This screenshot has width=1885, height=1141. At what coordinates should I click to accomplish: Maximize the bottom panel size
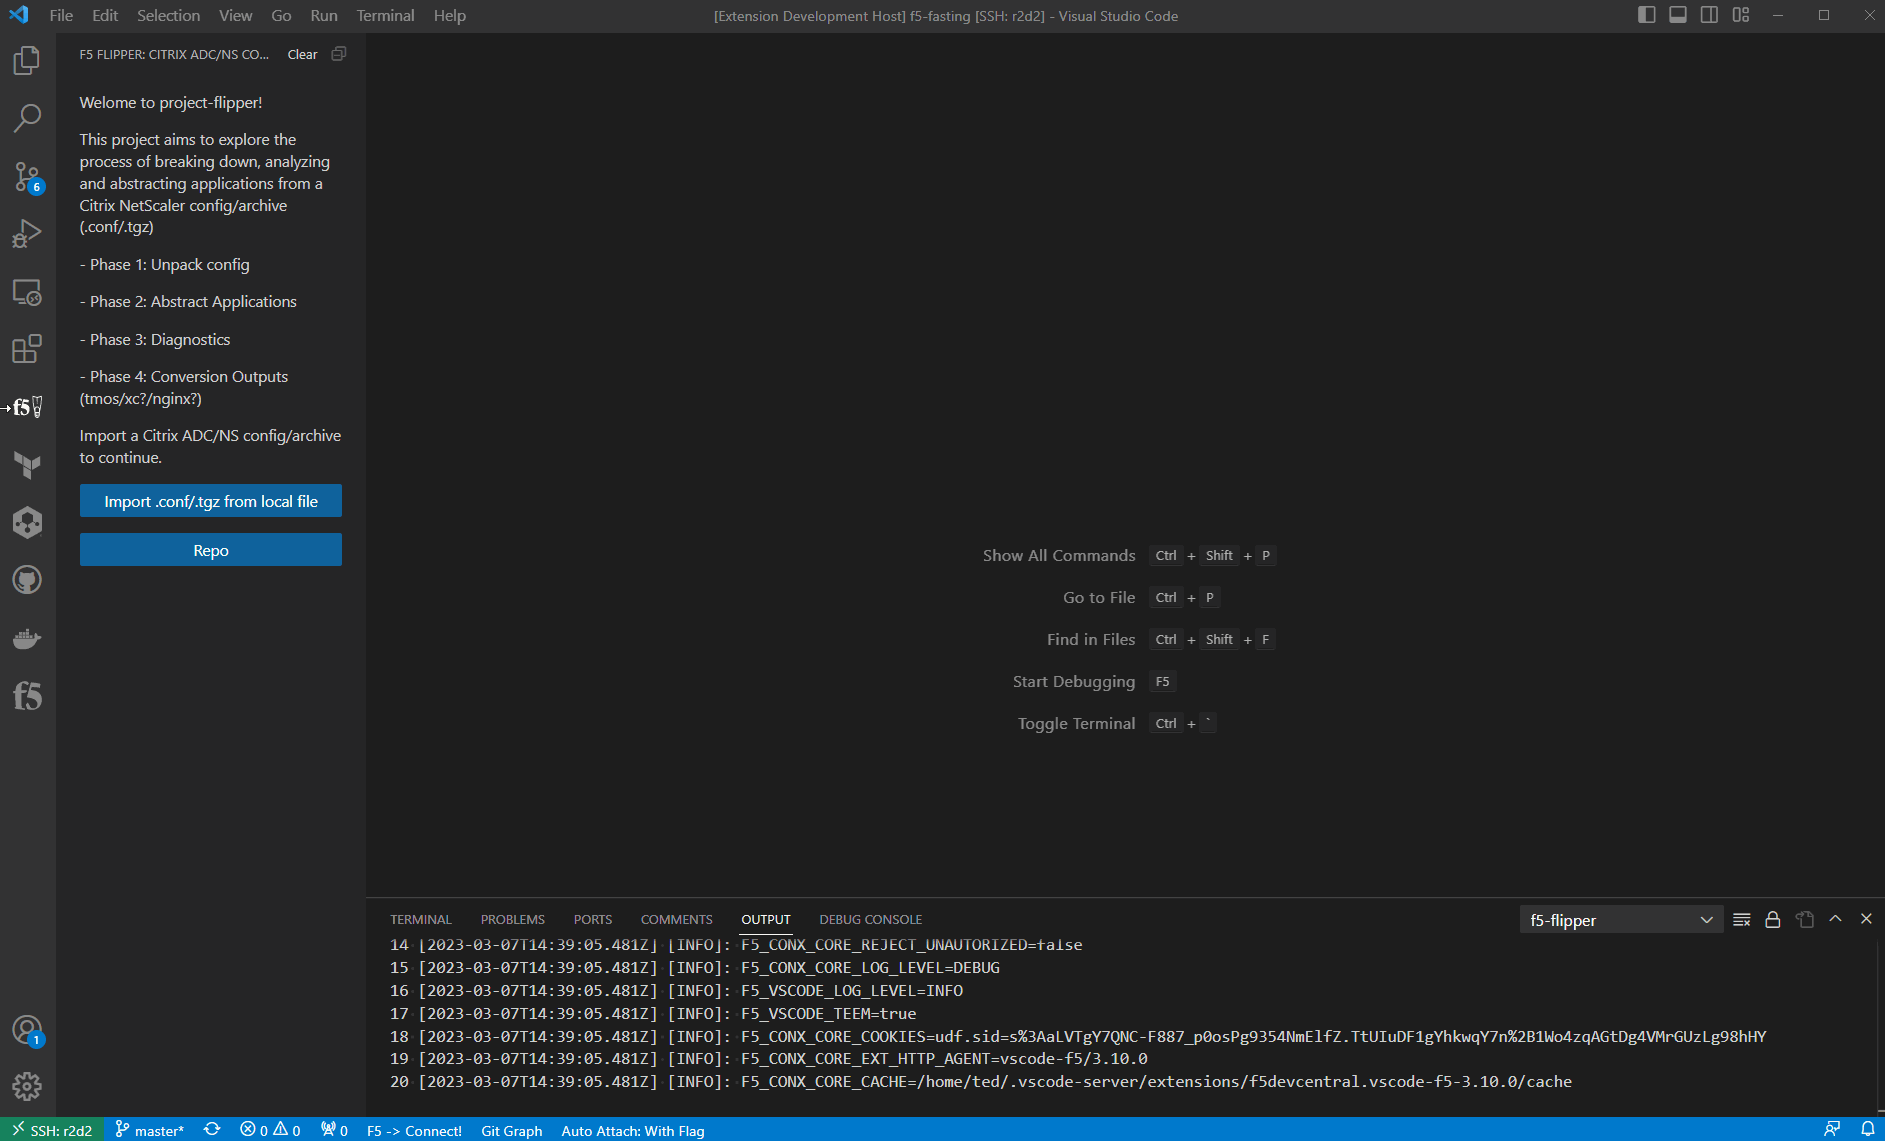(x=1835, y=919)
